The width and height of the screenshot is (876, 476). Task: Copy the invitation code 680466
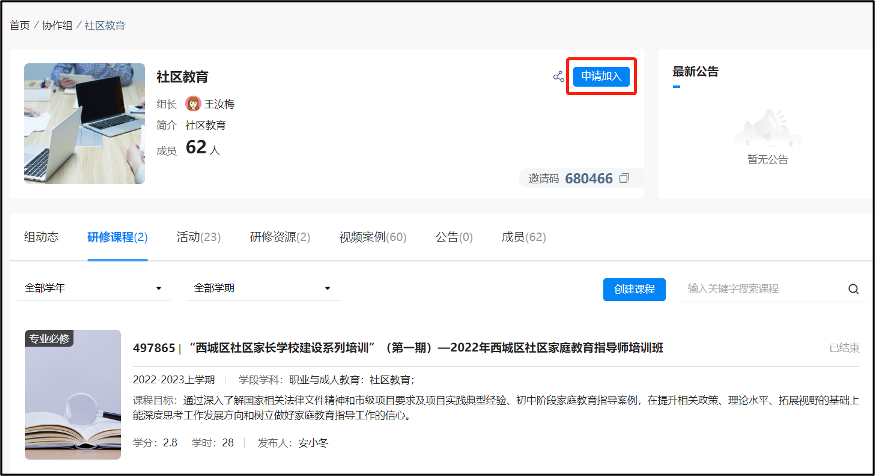click(624, 179)
